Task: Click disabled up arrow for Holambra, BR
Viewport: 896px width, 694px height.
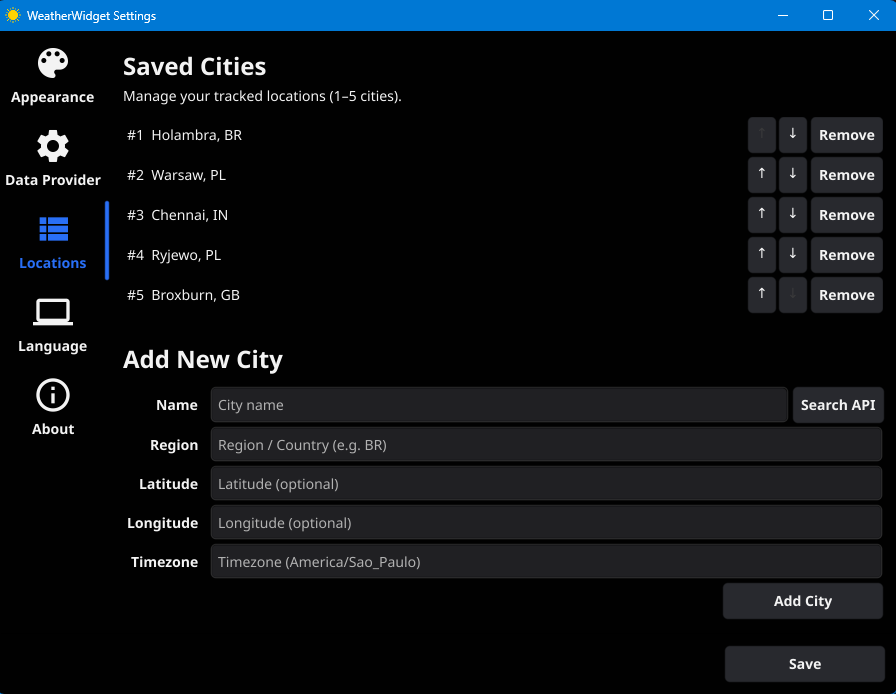Action: pyautogui.click(x=762, y=135)
